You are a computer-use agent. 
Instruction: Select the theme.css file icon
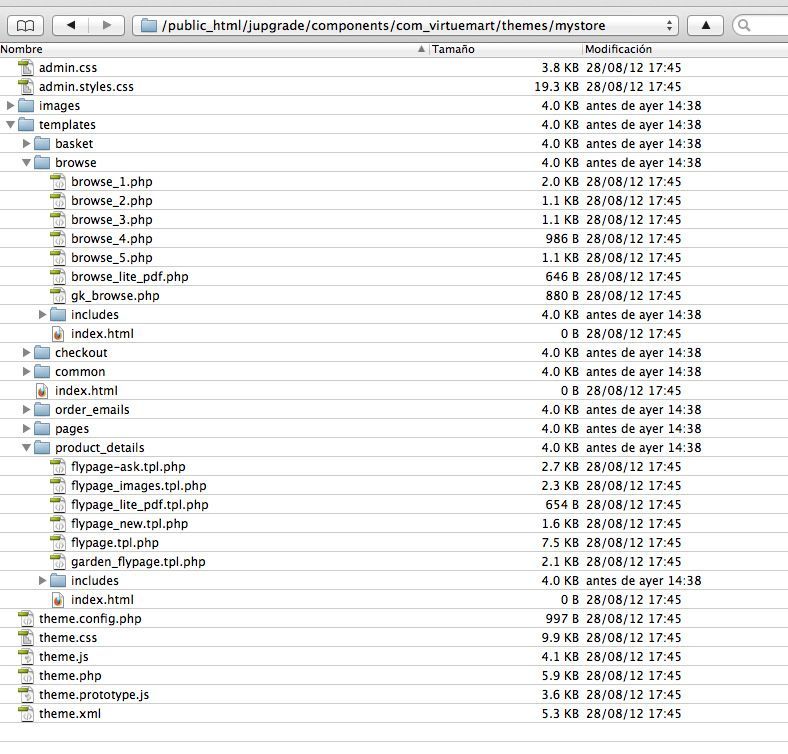click(x=26, y=637)
